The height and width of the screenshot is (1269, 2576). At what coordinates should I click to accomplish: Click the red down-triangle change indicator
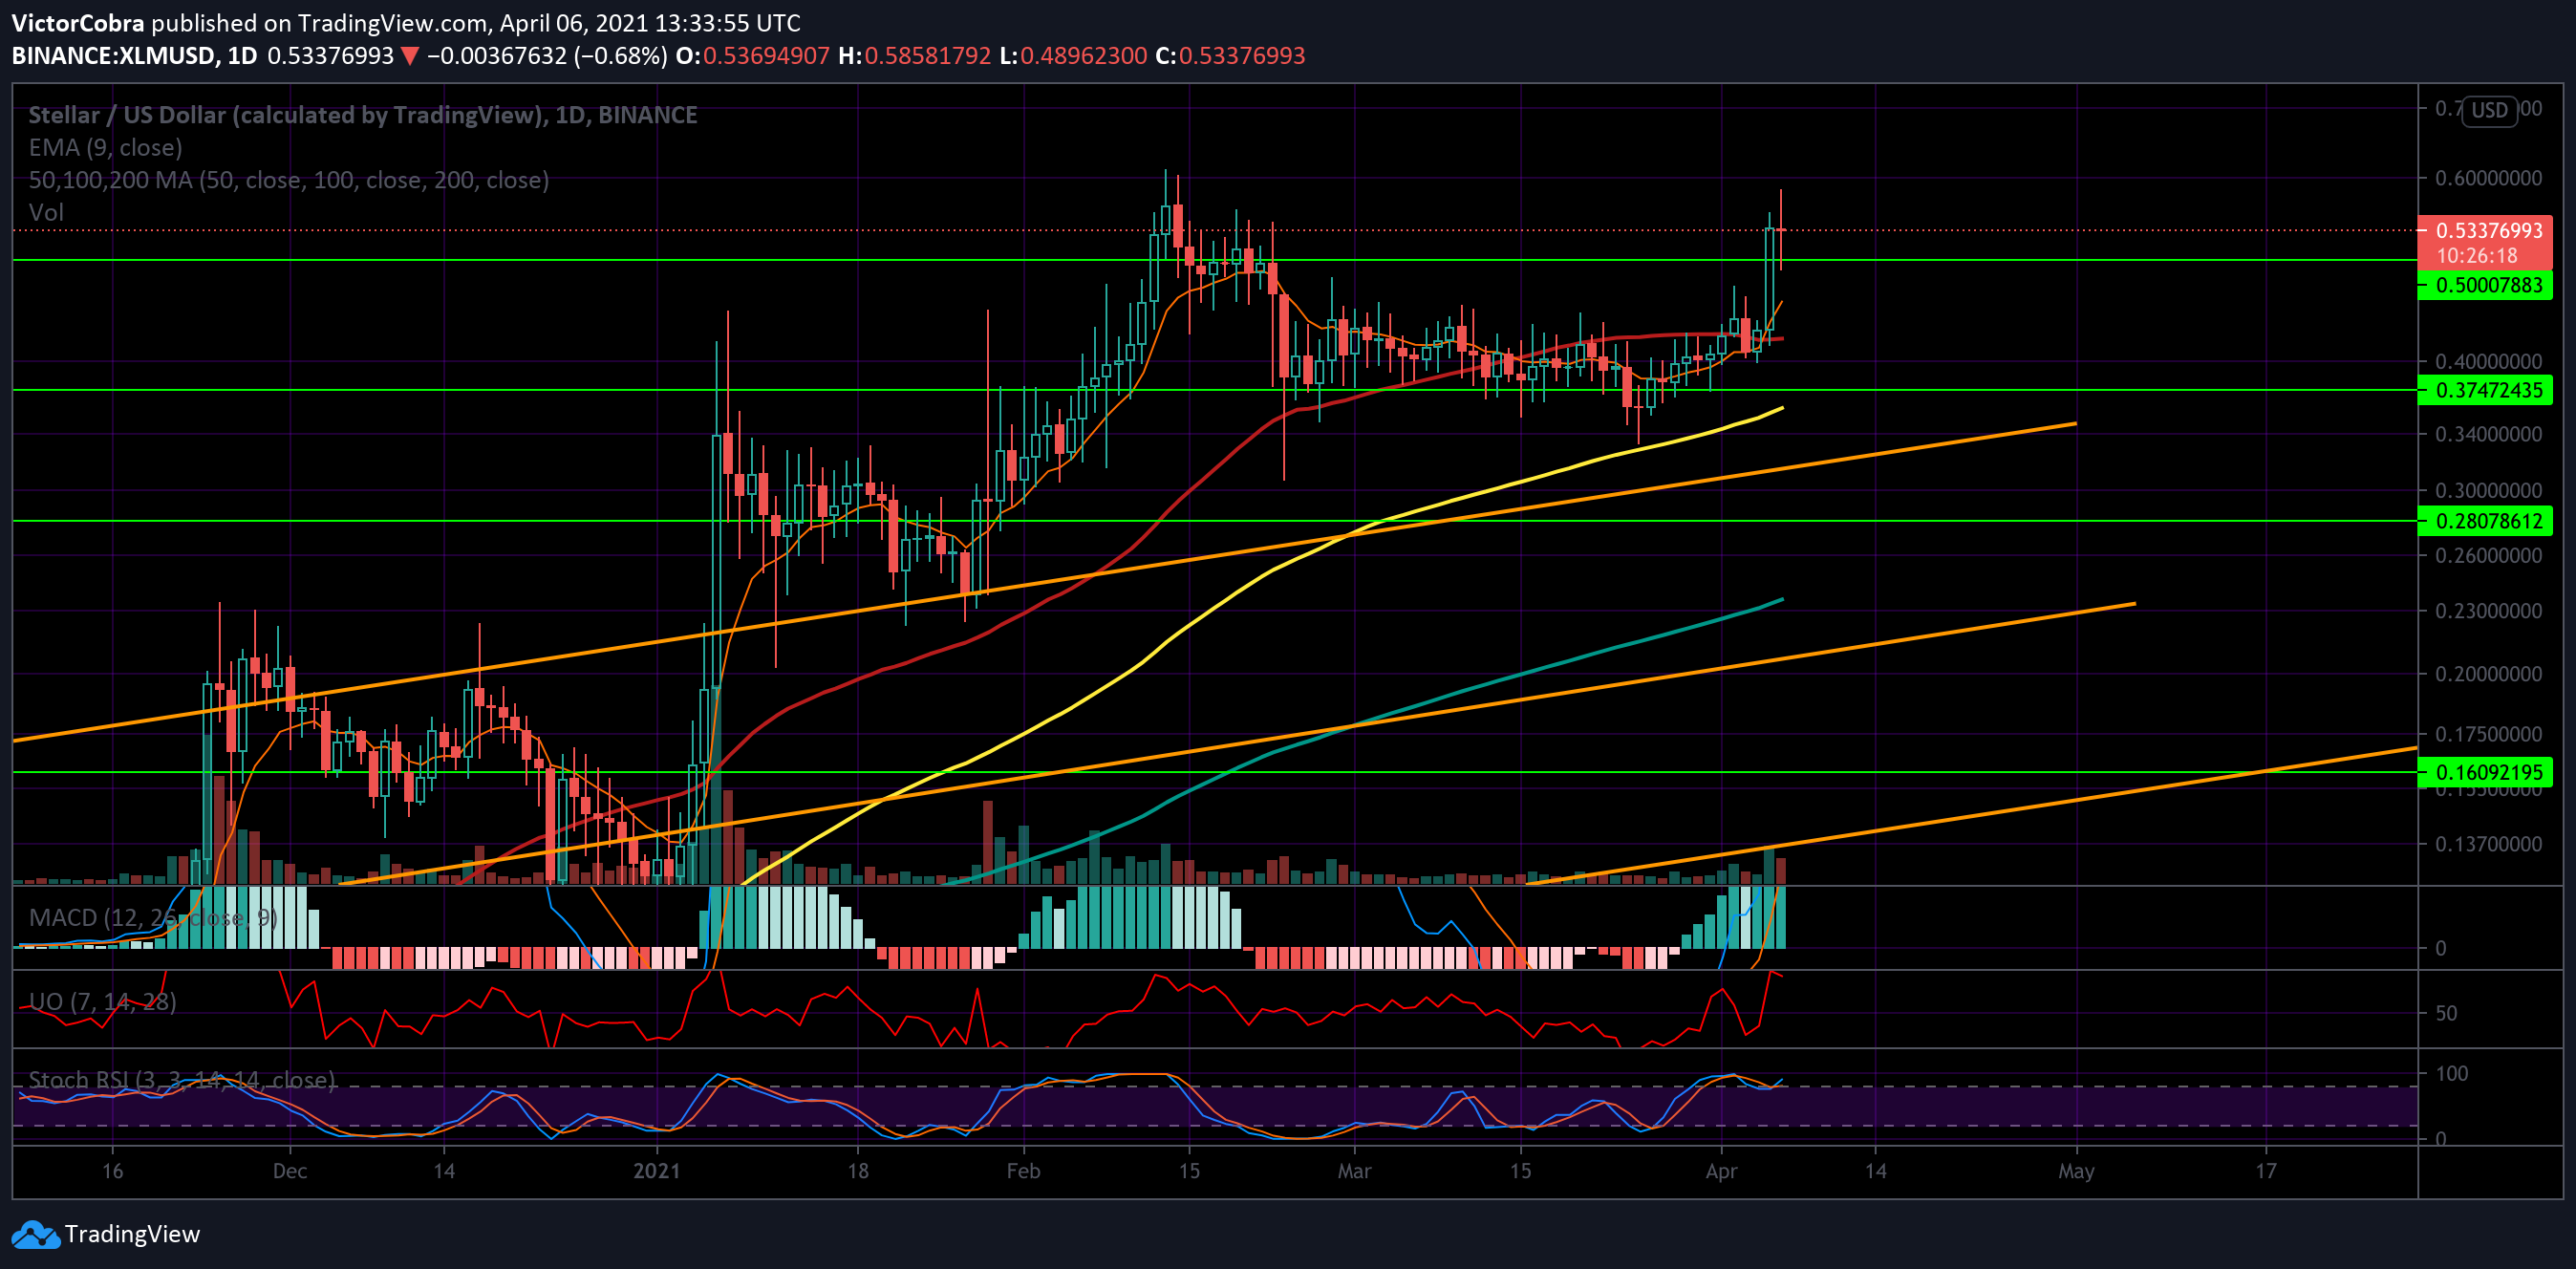(409, 57)
